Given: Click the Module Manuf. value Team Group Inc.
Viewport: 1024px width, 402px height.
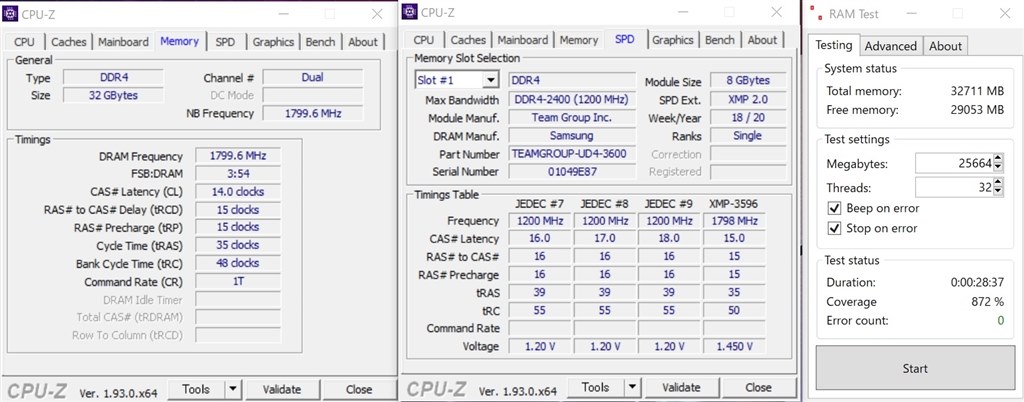Looking at the screenshot, I should click(571, 118).
